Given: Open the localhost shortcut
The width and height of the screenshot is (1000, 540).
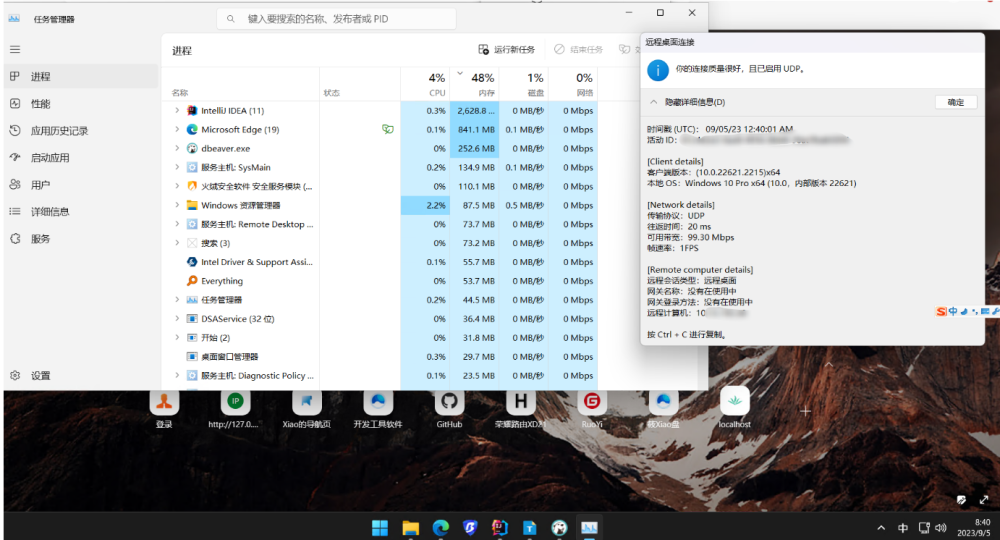Looking at the screenshot, I should point(735,409).
